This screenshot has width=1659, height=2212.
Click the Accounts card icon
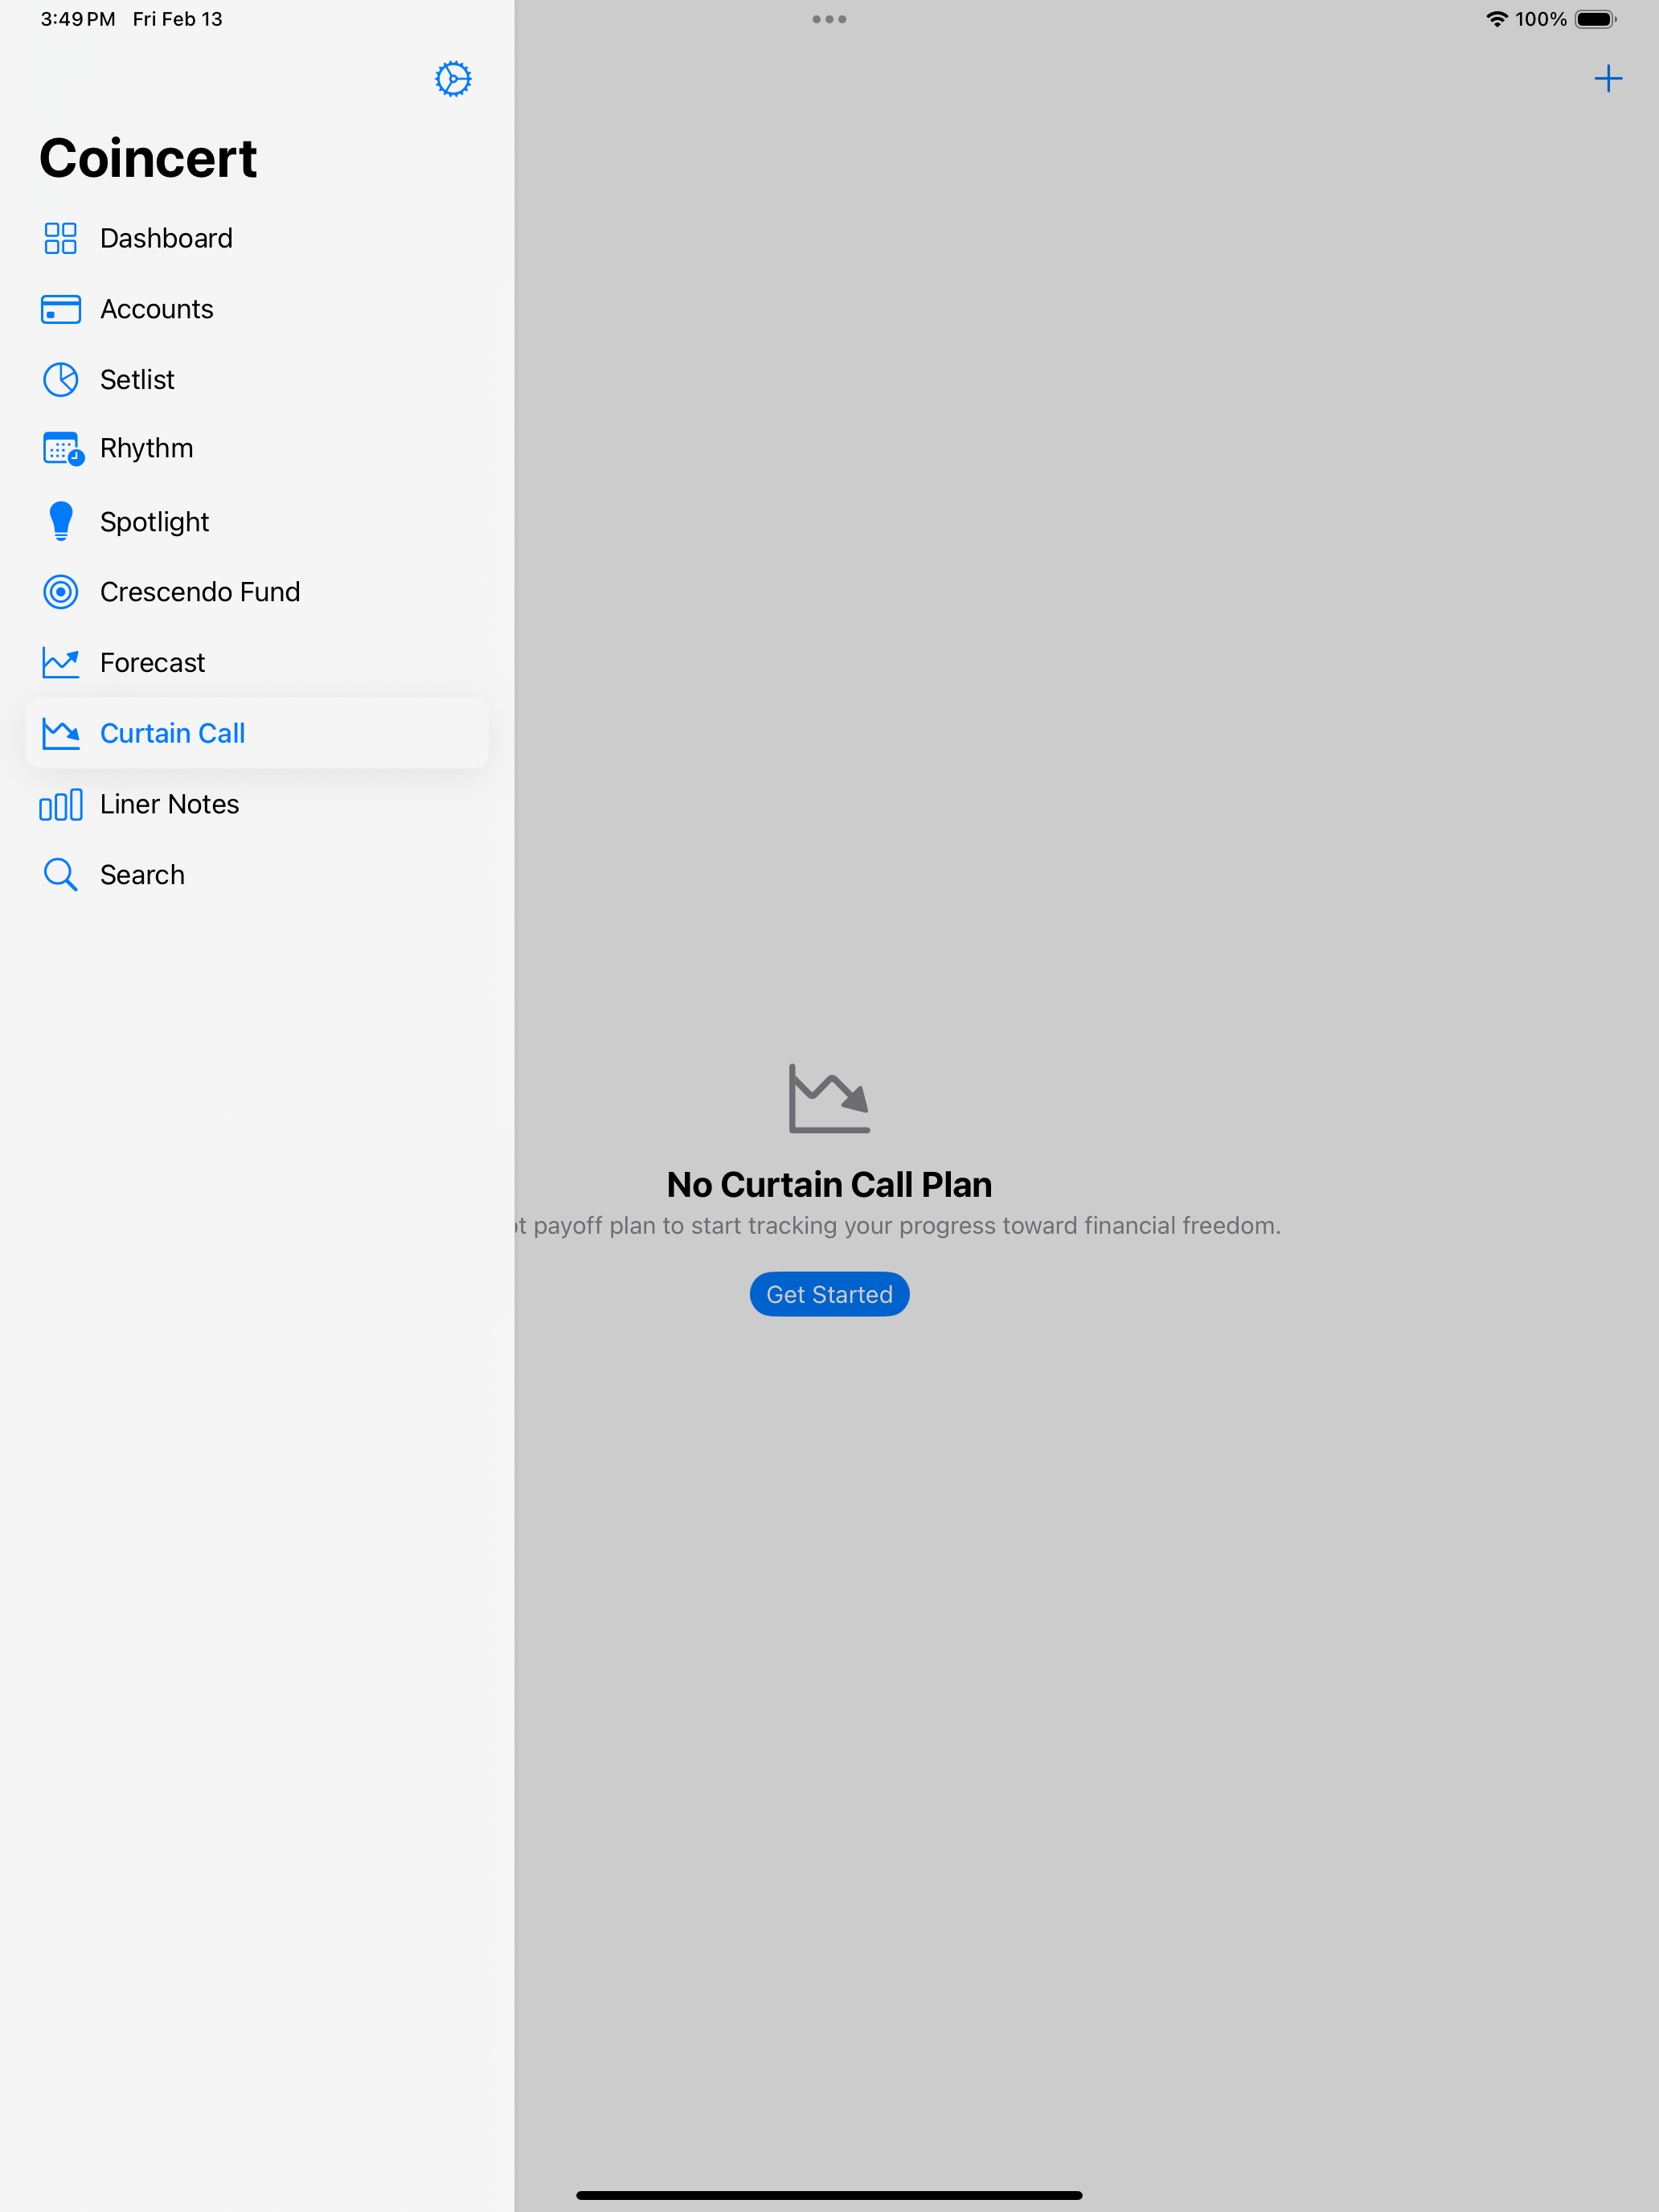tap(60, 309)
